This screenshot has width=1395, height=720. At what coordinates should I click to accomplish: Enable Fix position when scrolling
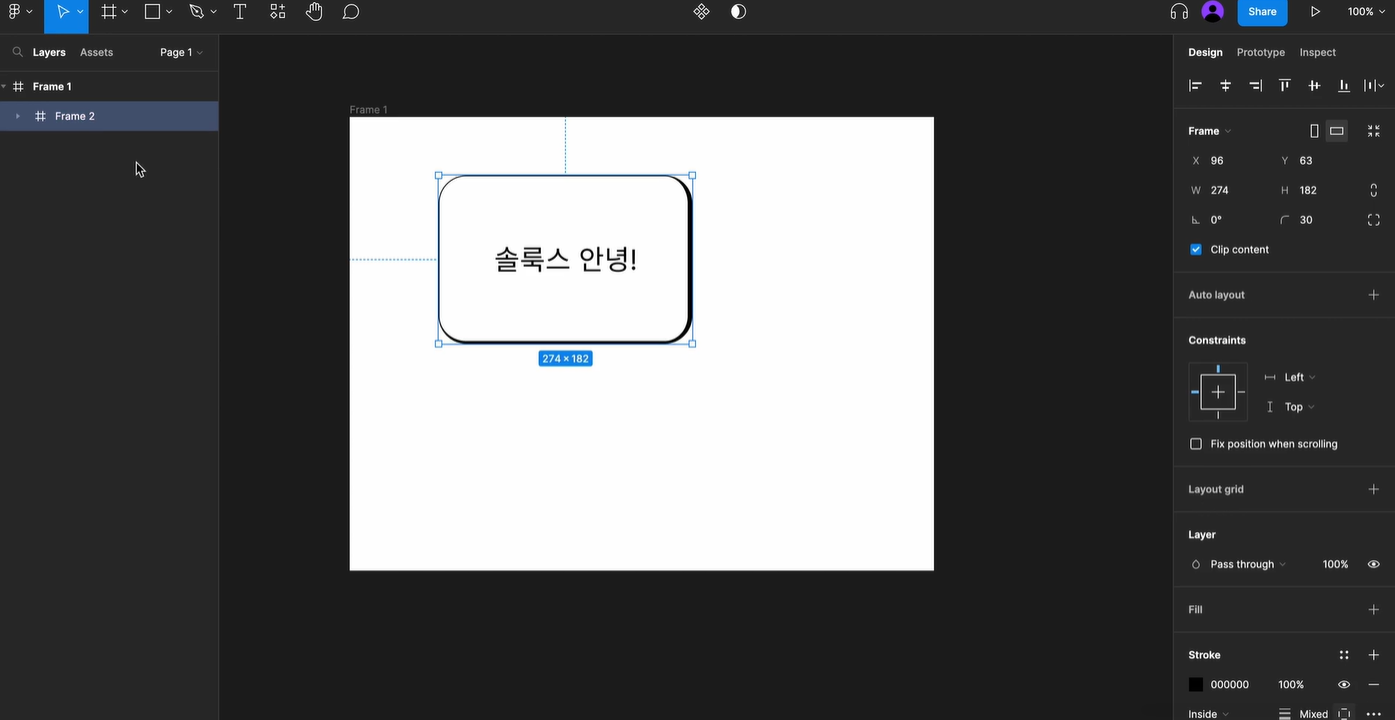1196,444
